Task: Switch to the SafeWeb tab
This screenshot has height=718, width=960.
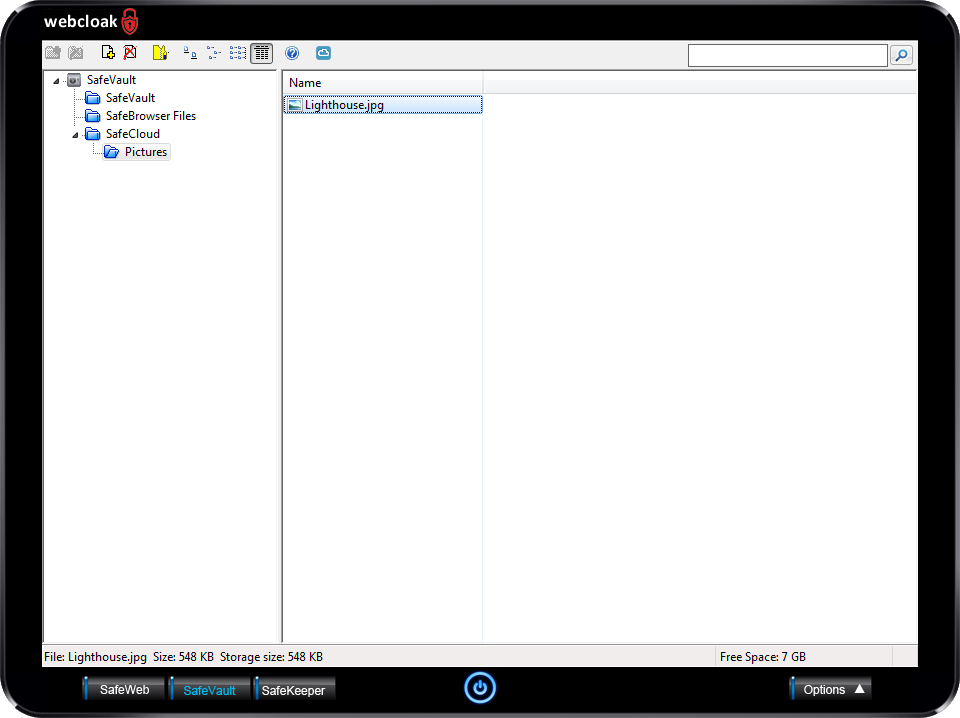Action: 124,689
